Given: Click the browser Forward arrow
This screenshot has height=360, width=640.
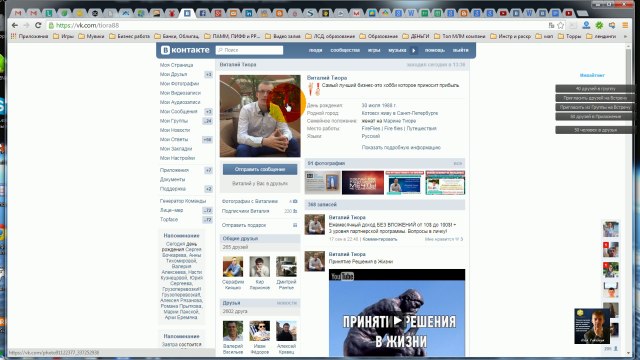Looking at the screenshot, I should [26, 25].
